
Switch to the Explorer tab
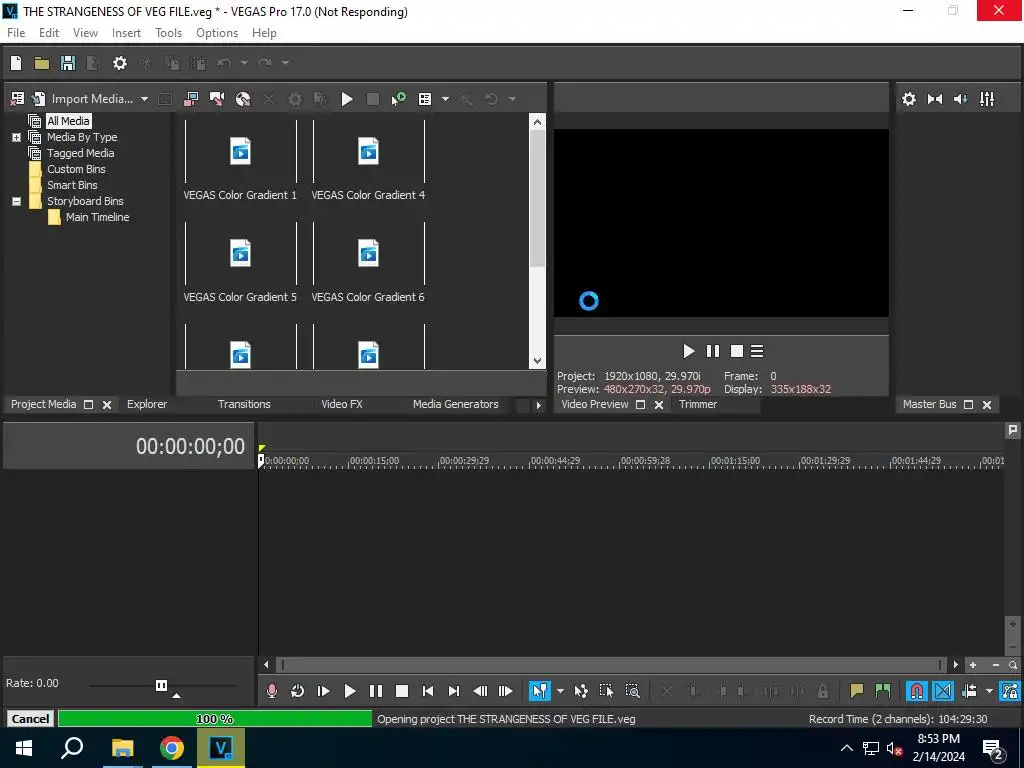click(147, 404)
